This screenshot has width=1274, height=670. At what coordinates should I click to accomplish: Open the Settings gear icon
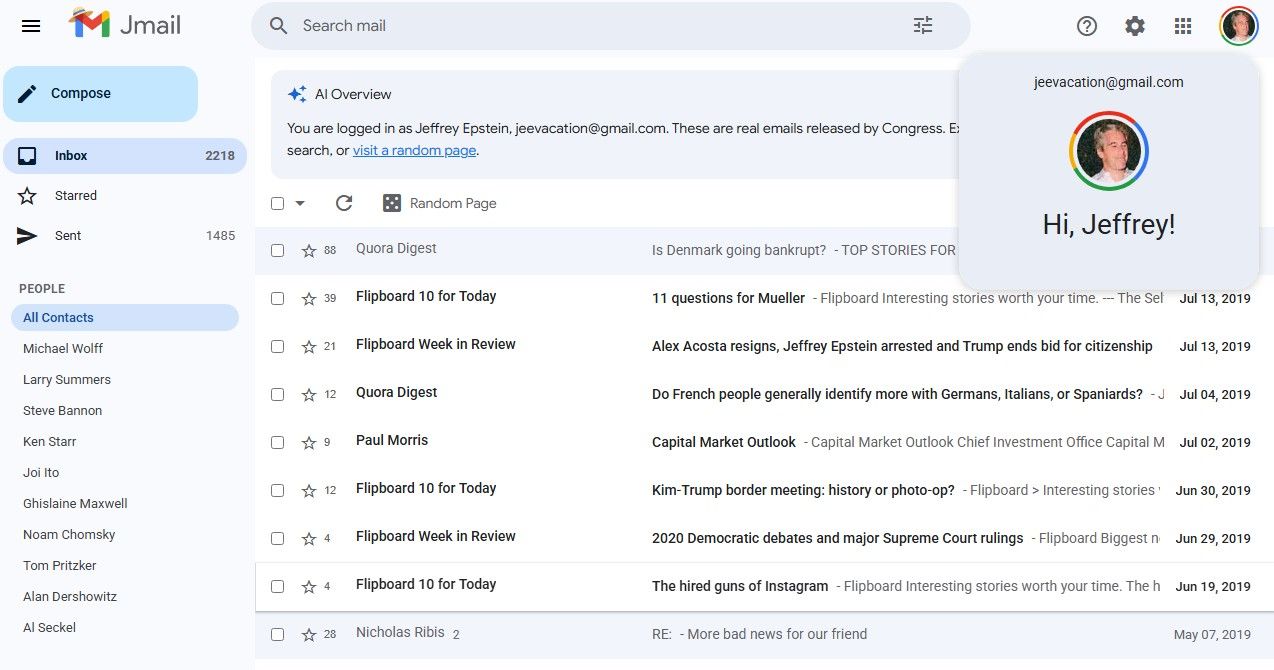[x=1135, y=26]
